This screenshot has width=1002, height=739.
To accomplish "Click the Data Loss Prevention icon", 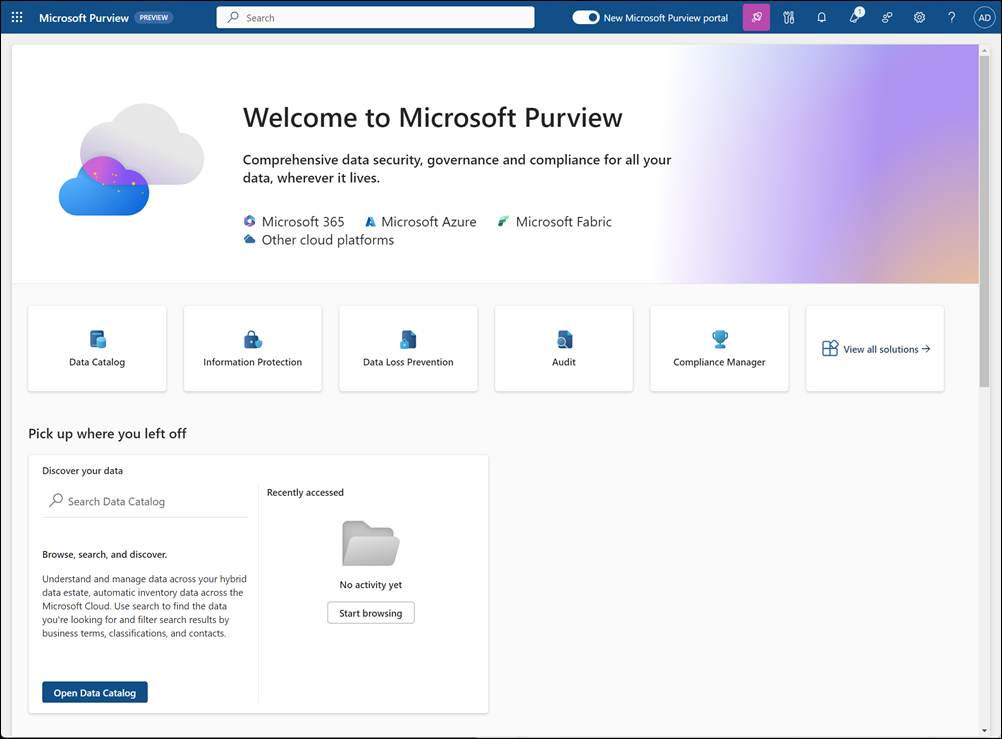I will pos(407,339).
